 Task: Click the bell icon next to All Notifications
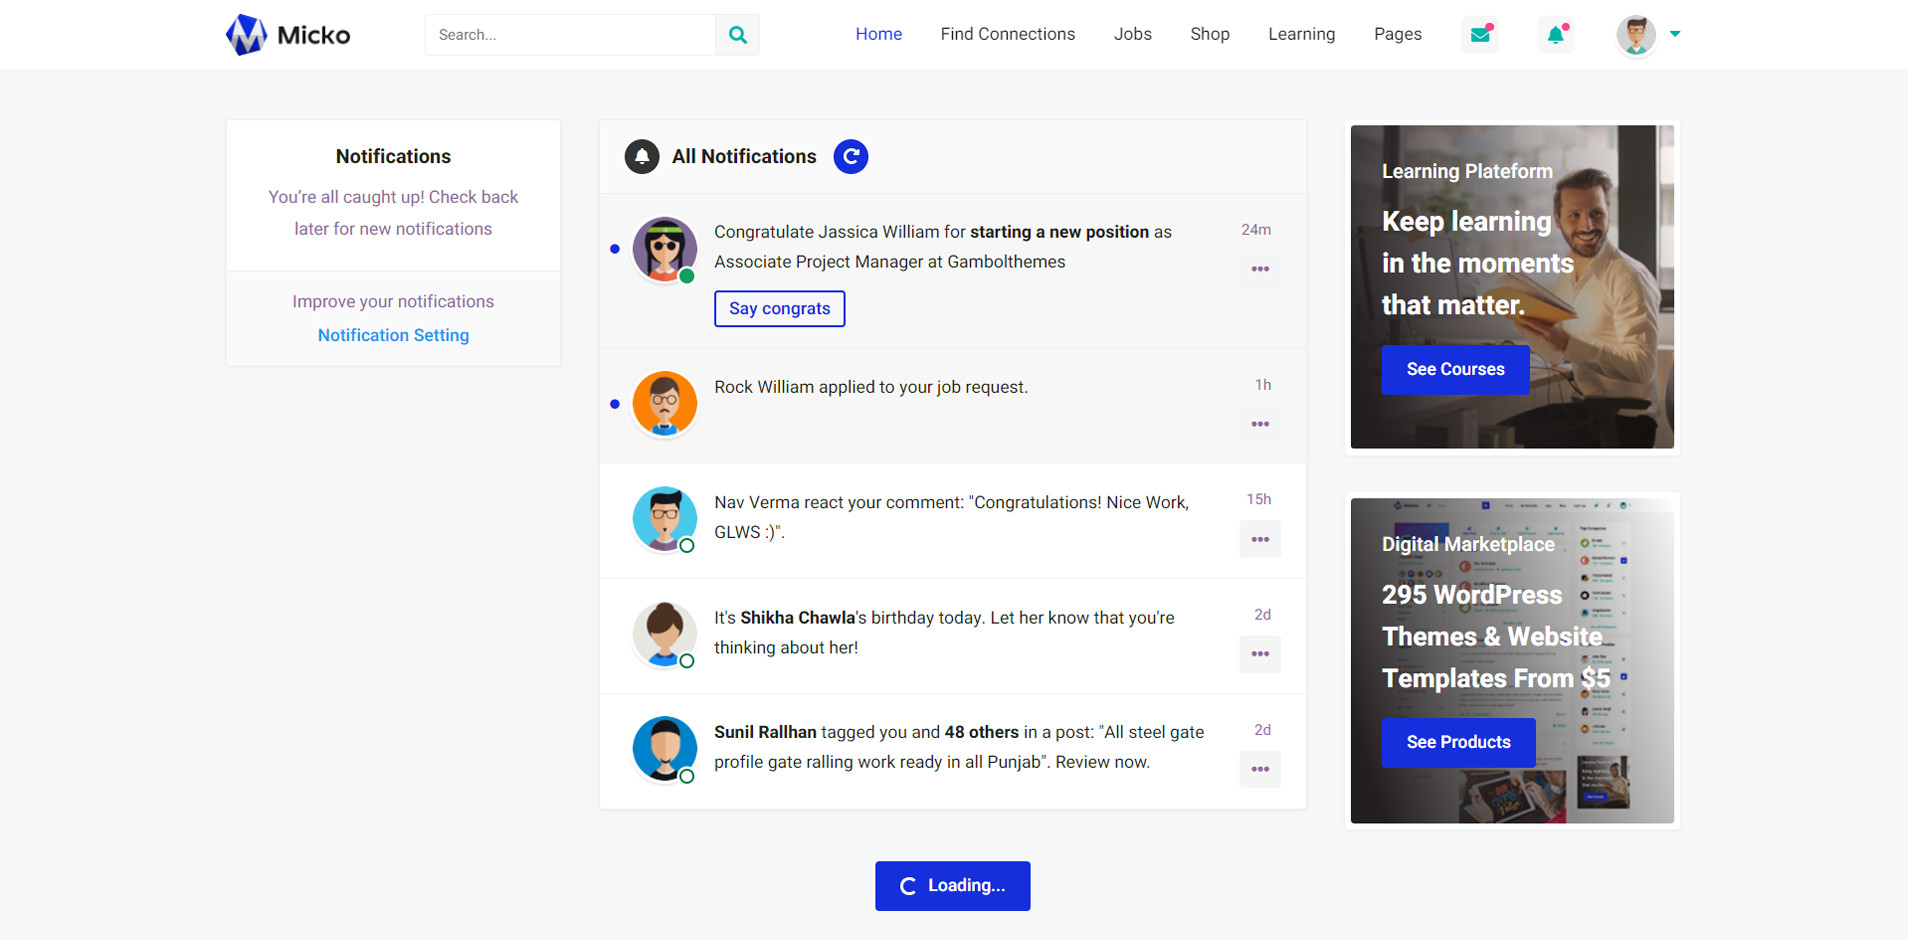[x=642, y=157]
